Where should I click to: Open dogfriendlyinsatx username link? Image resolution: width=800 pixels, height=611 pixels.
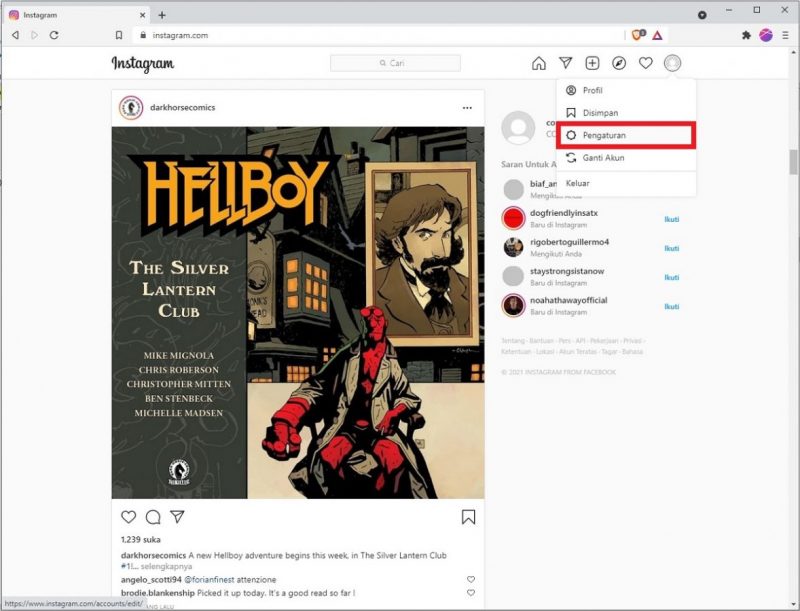point(564,213)
